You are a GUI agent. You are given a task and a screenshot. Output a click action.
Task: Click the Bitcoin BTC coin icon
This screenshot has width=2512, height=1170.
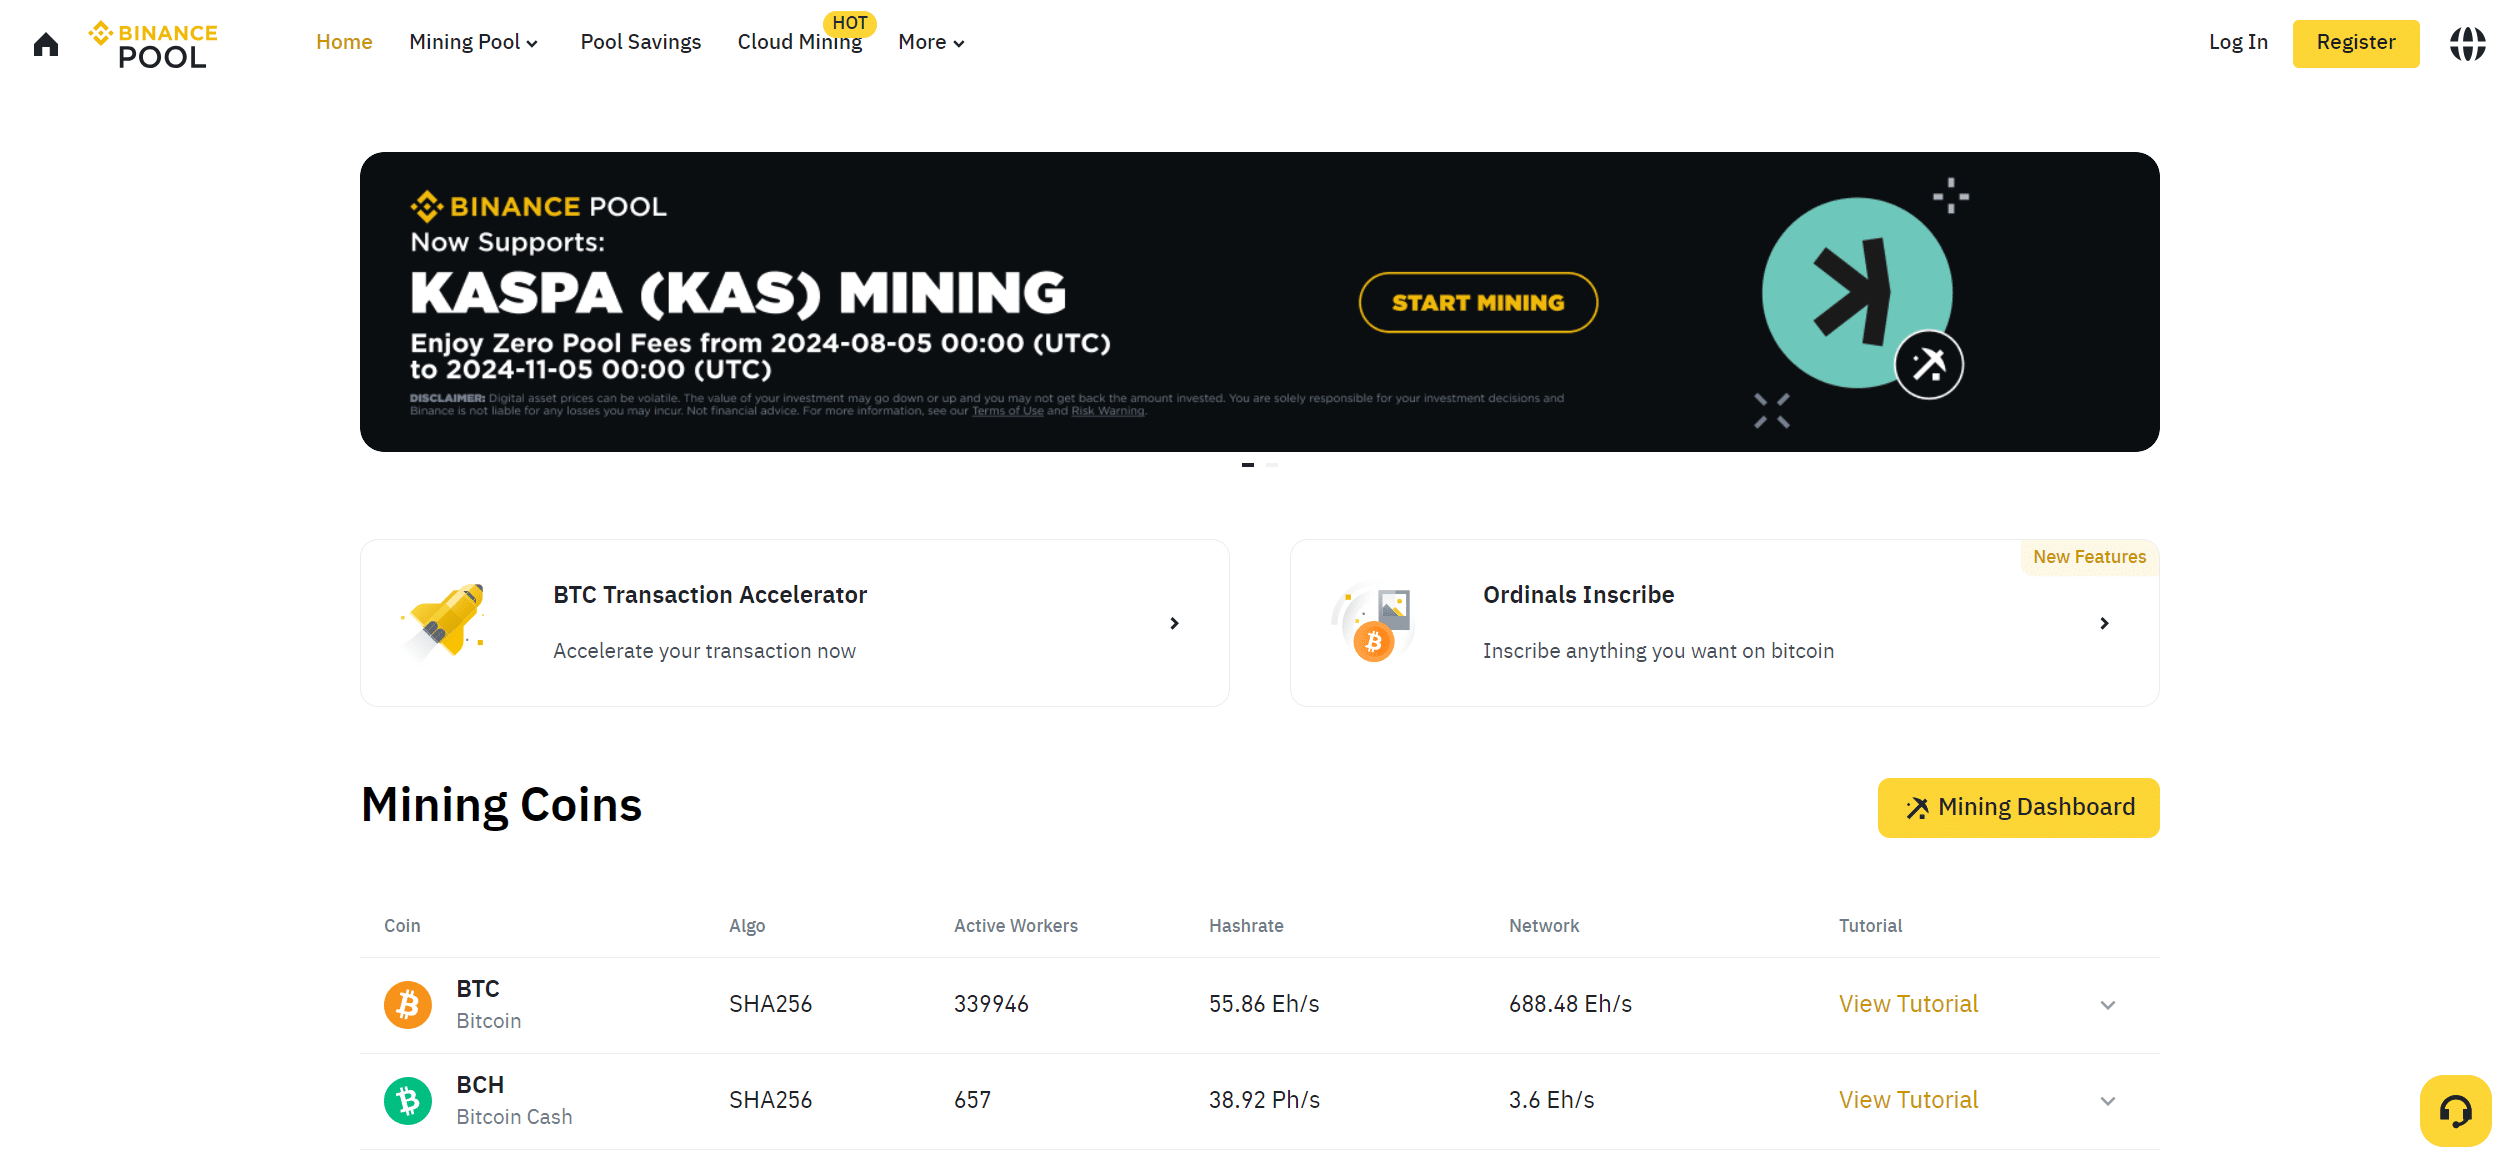(x=408, y=1005)
